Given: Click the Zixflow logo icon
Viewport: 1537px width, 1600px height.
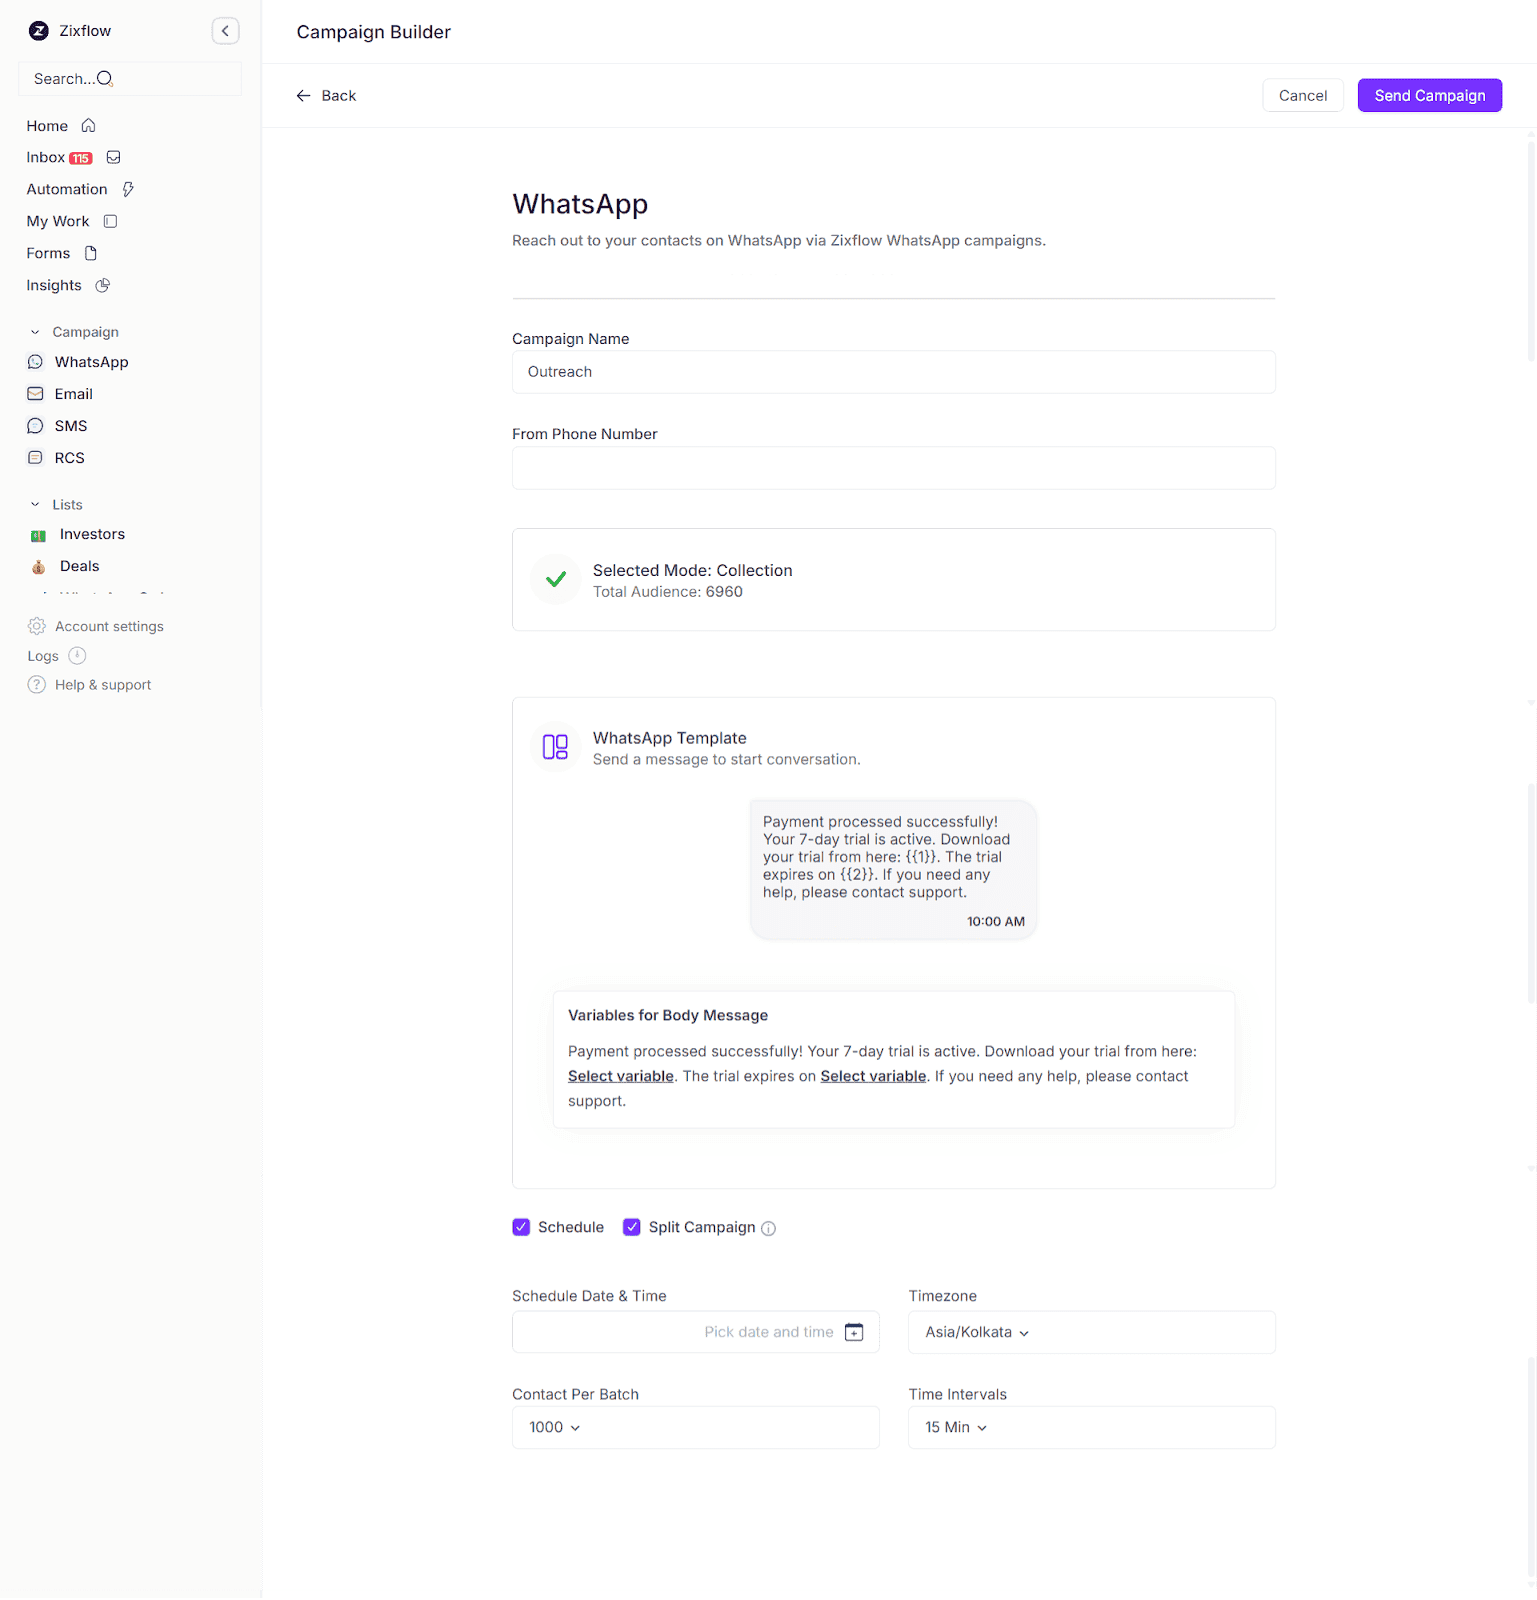Looking at the screenshot, I should pos(39,31).
